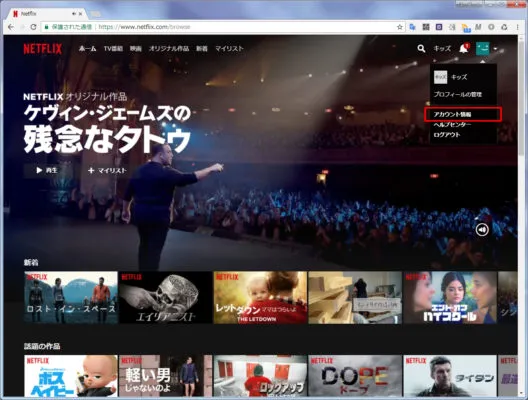Add featured title with マイリスト button
Viewport: 528px width, 400px height.
tap(107, 171)
